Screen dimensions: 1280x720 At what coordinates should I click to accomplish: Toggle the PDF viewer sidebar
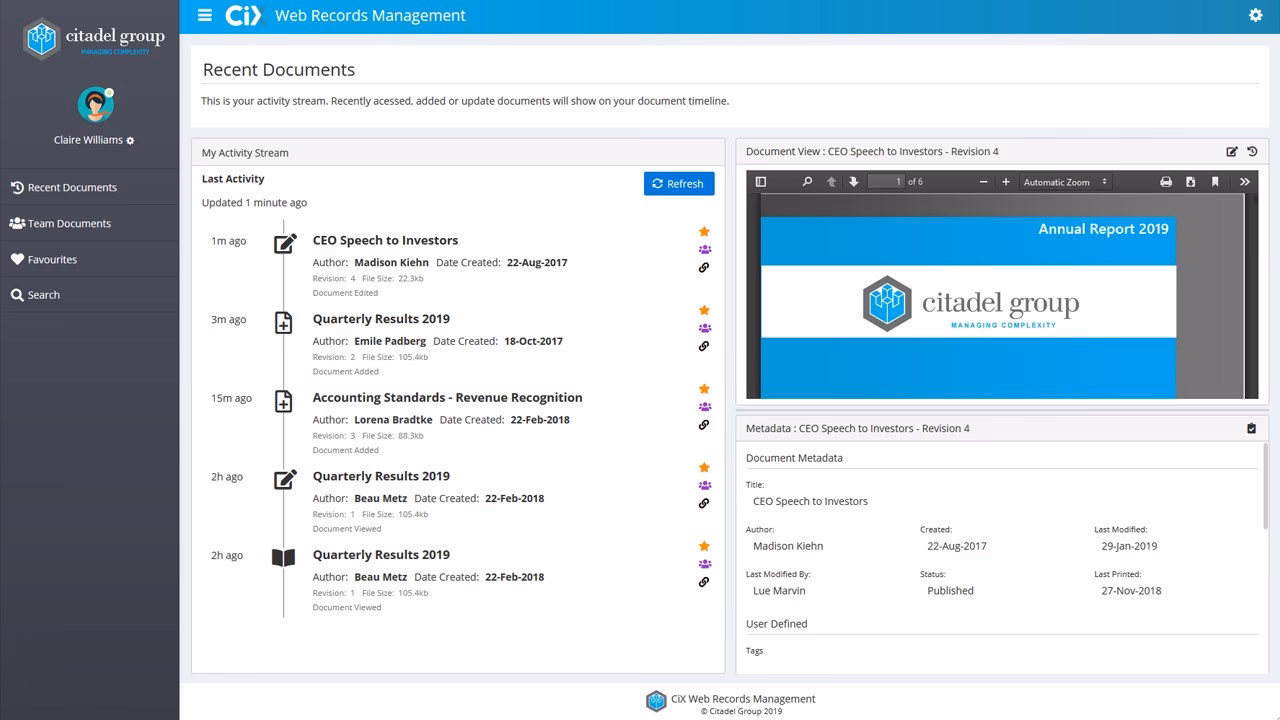click(x=761, y=182)
